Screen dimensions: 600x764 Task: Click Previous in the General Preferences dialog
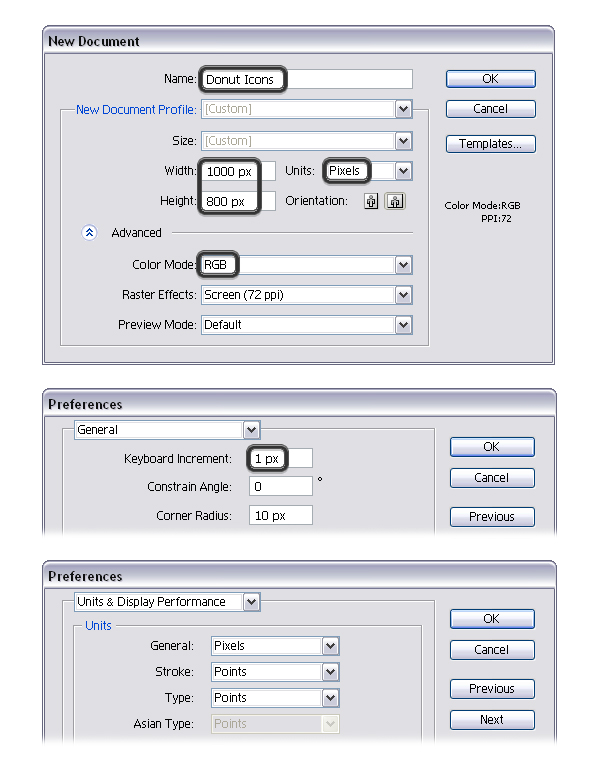coord(492,517)
